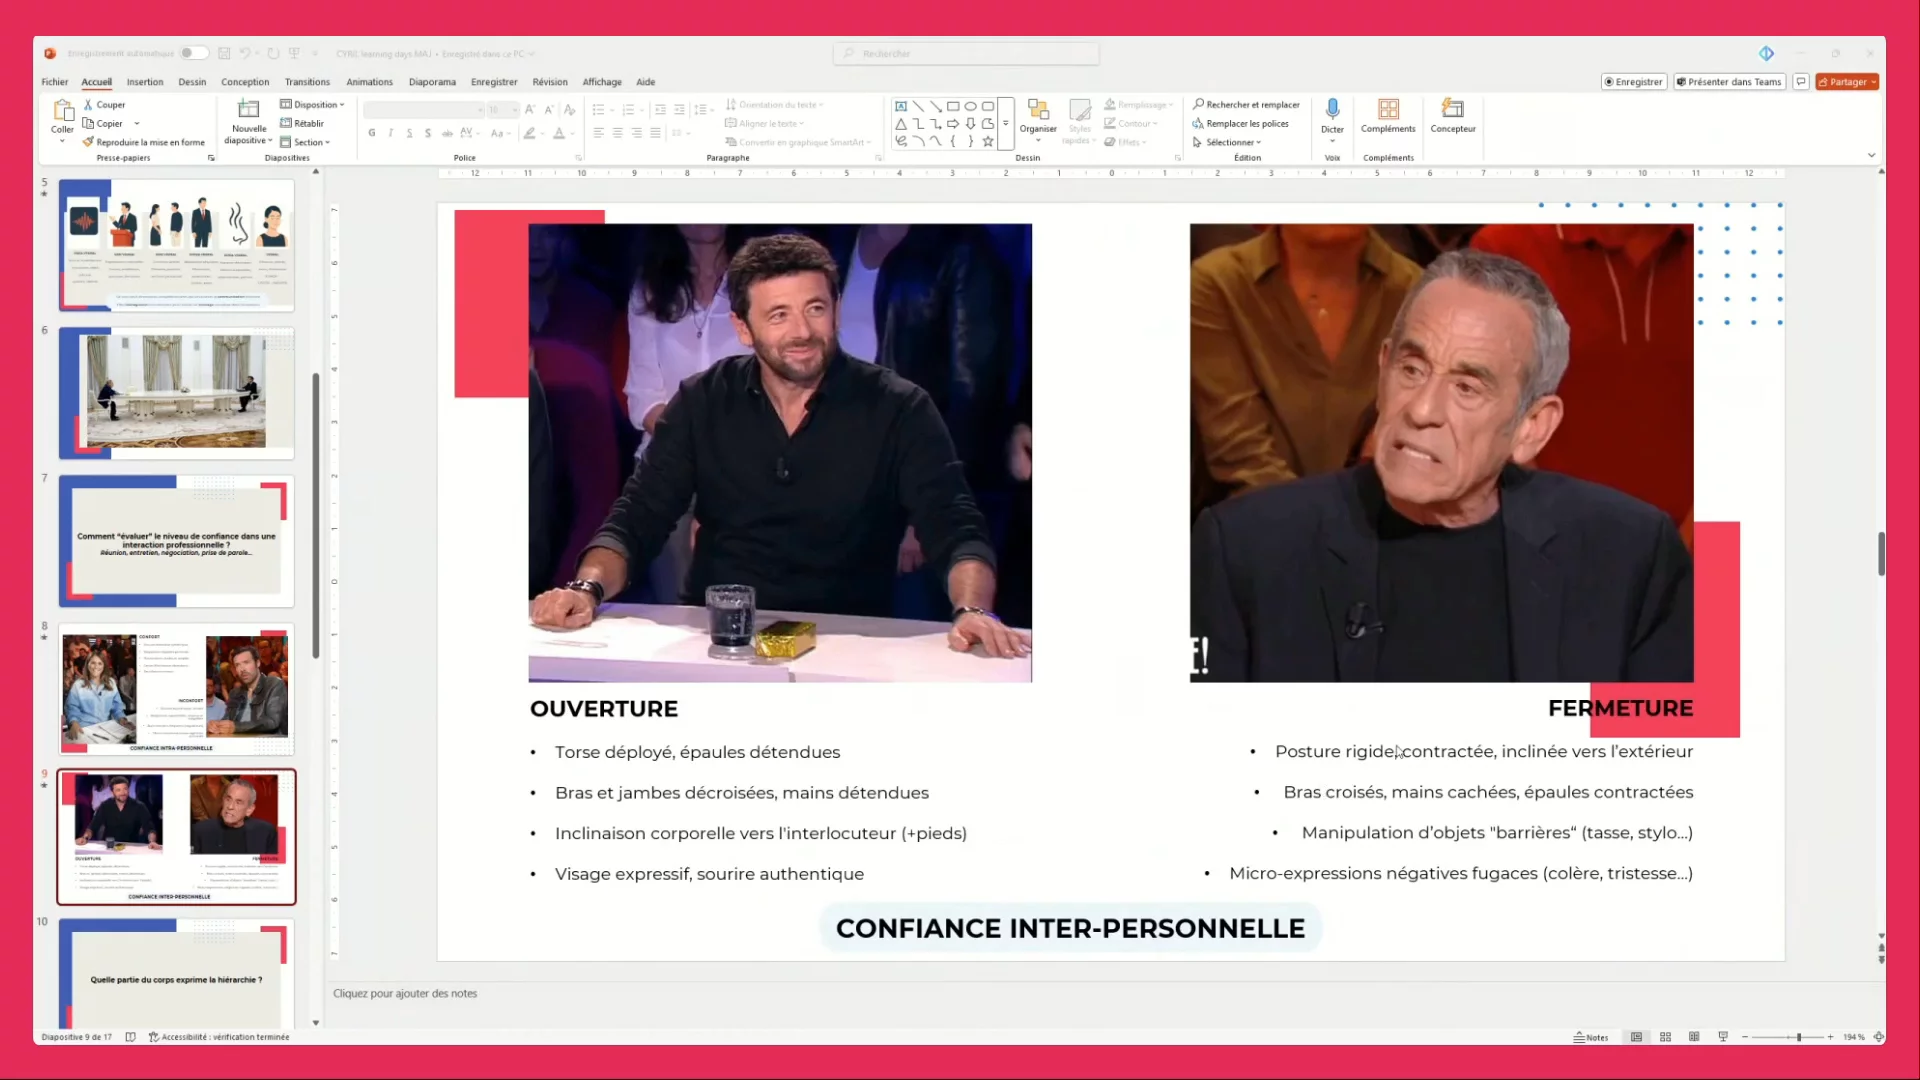Click the Coller paste icon
The height and width of the screenshot is (1080, 1920).
pos(63,110)
